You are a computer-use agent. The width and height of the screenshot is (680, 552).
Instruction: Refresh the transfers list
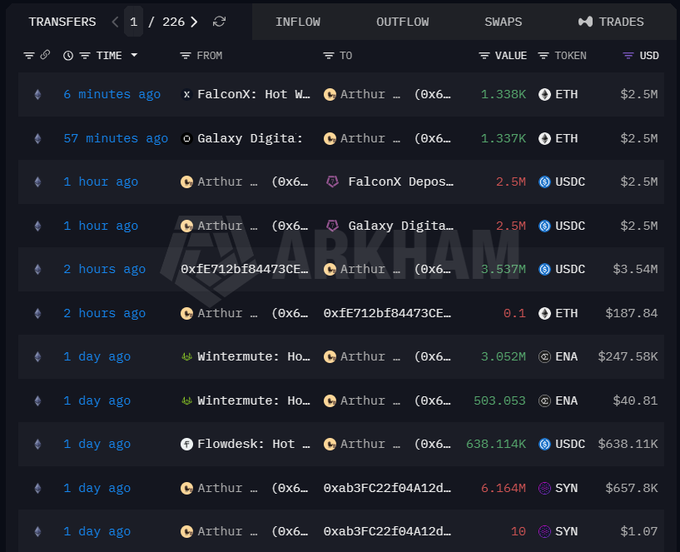[219, 22]
